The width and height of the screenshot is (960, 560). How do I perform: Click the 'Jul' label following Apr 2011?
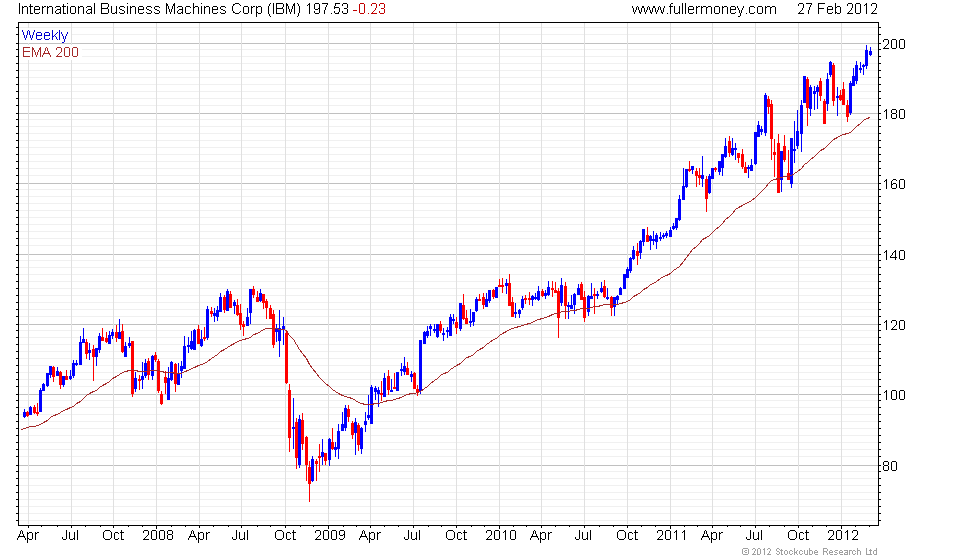click(x=754, y=536)
